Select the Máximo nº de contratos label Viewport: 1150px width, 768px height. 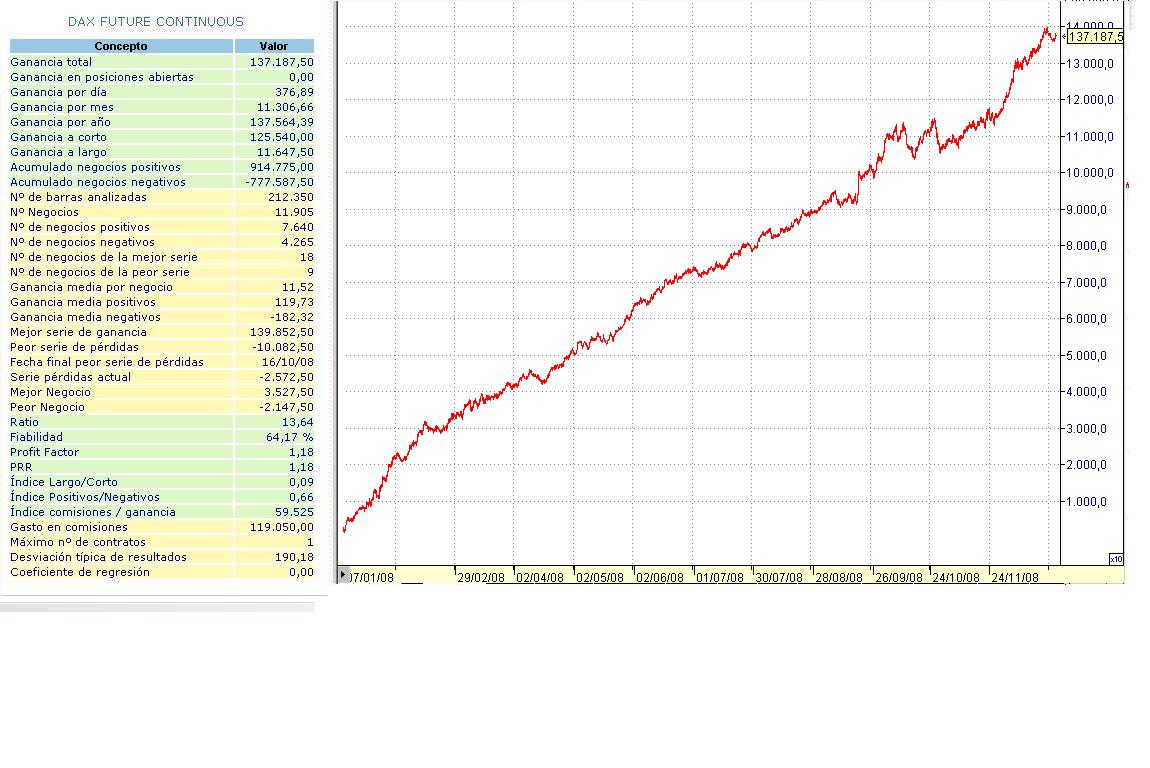78,542
